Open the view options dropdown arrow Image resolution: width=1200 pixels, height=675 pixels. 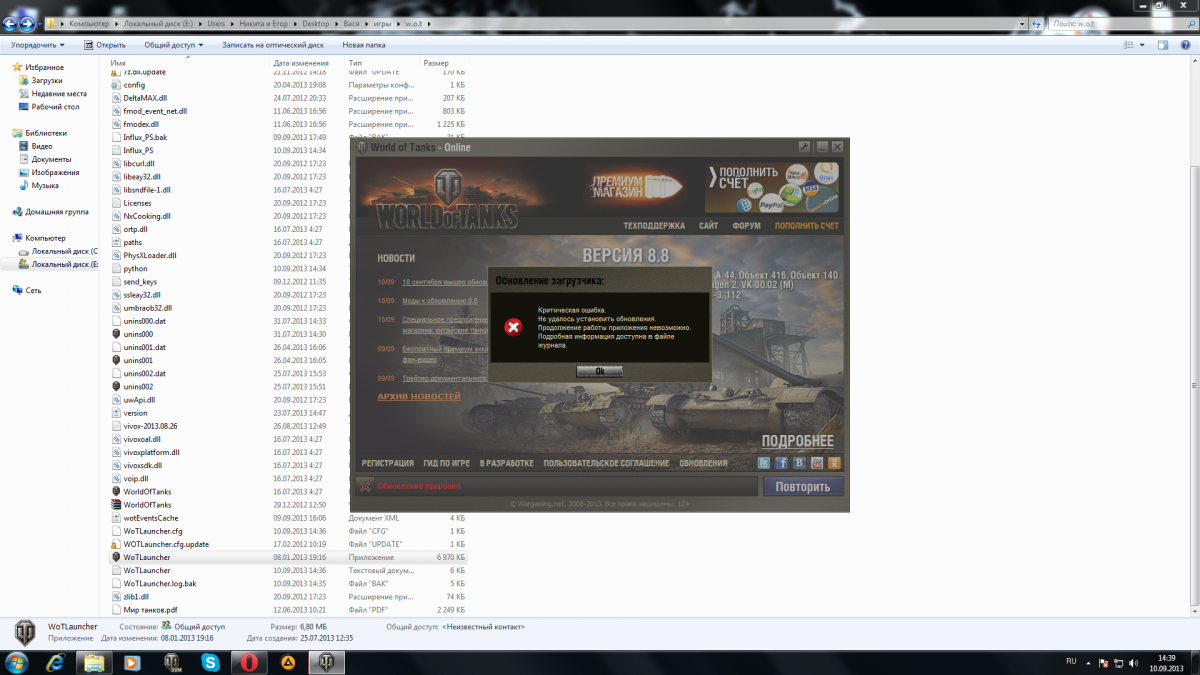[x=1142, y=45]
